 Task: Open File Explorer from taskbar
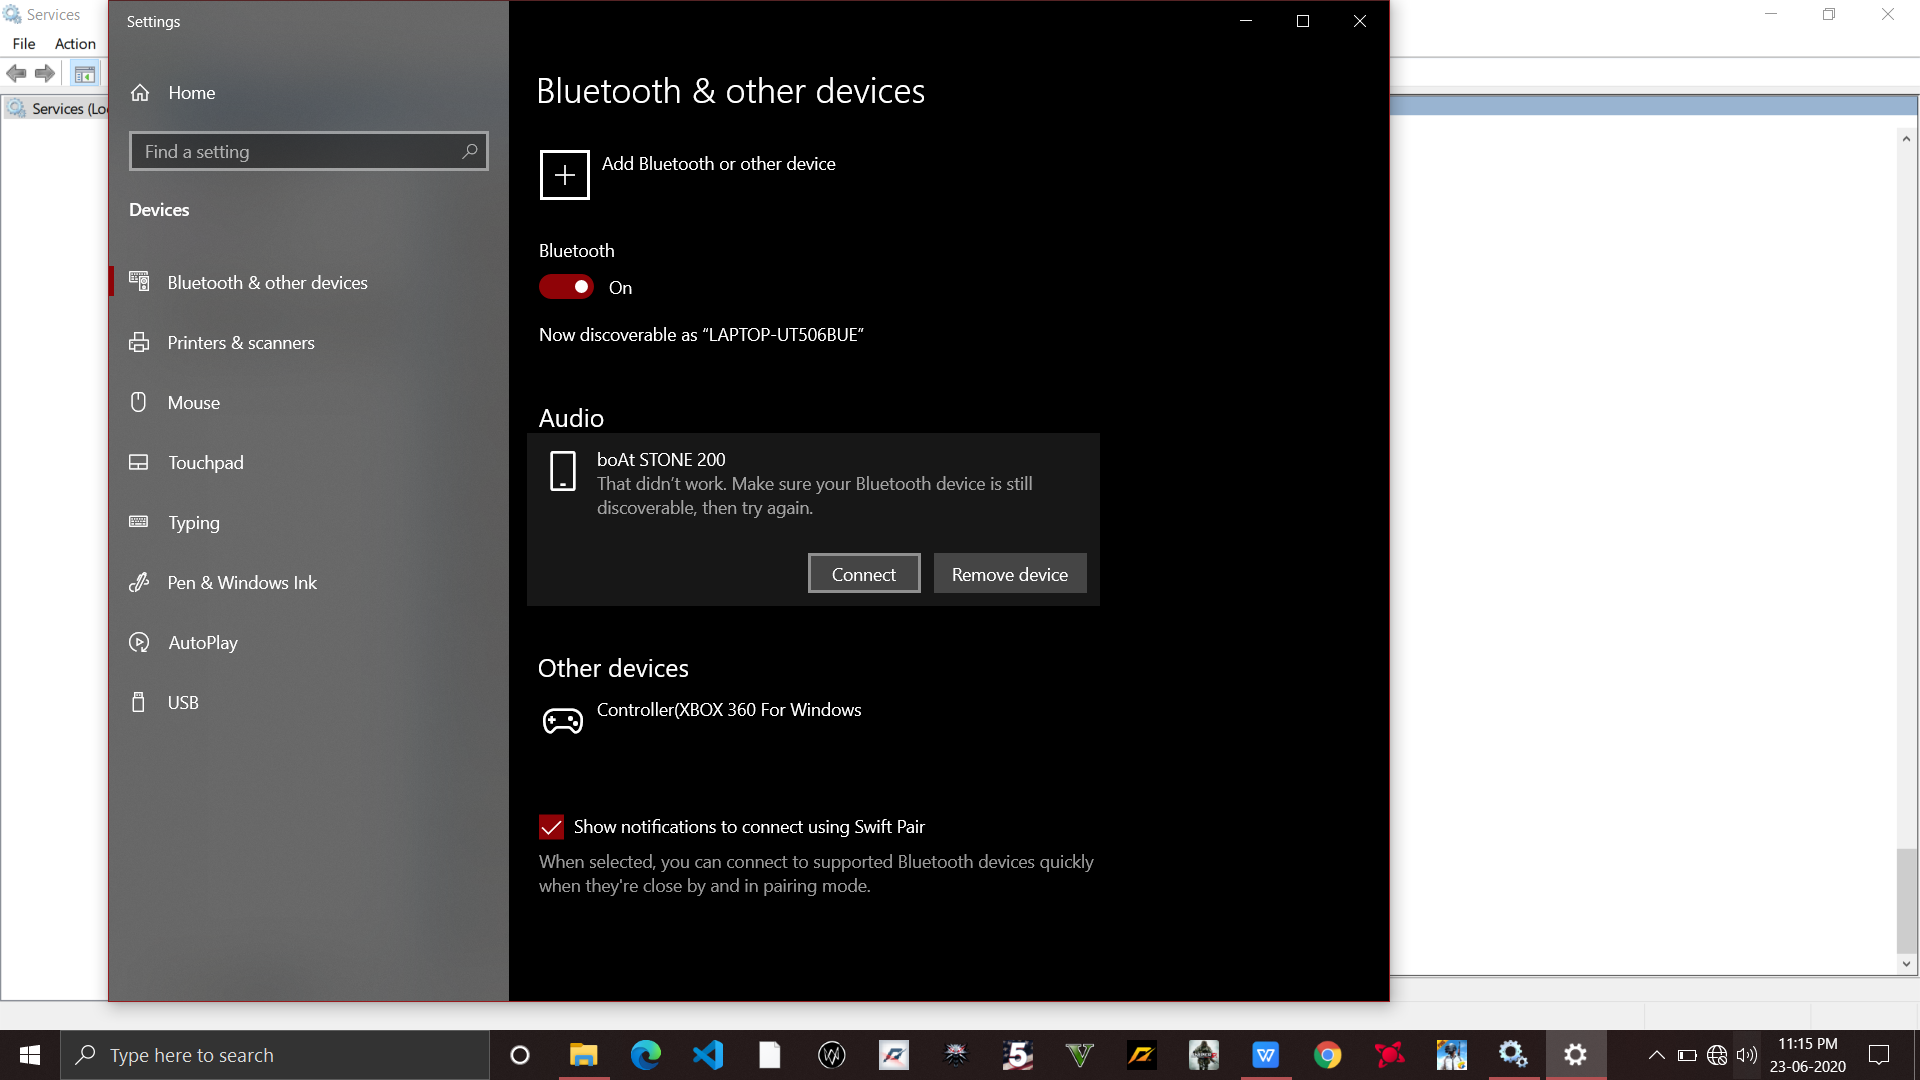pos(583,1055)
